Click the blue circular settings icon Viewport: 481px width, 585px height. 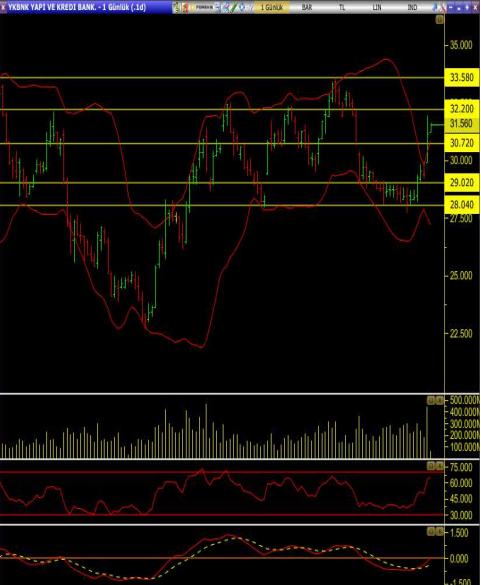click(x=242, y=7)
